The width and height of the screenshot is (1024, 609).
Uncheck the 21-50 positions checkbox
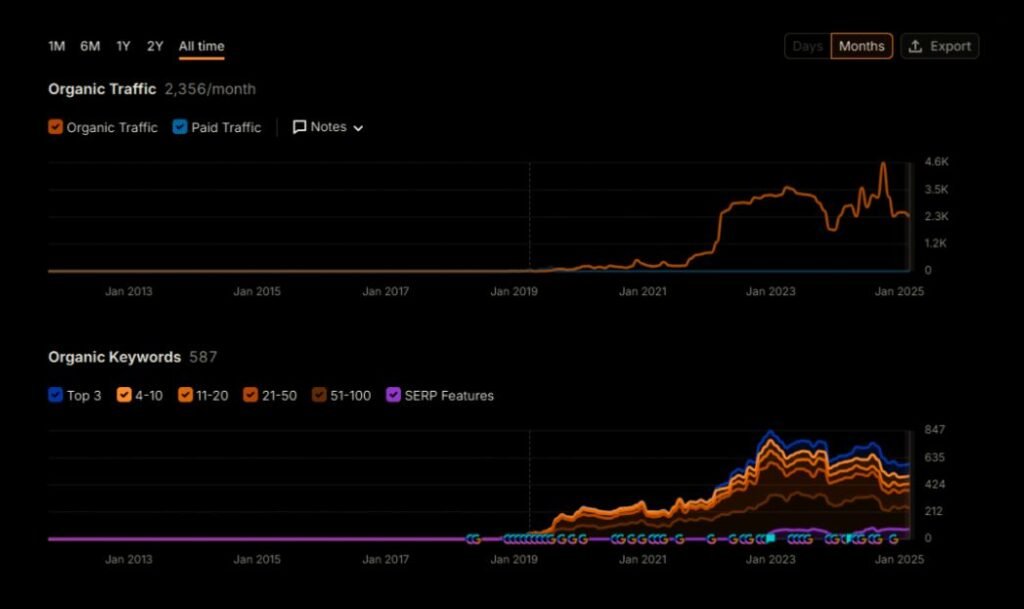tap(252, 395)
